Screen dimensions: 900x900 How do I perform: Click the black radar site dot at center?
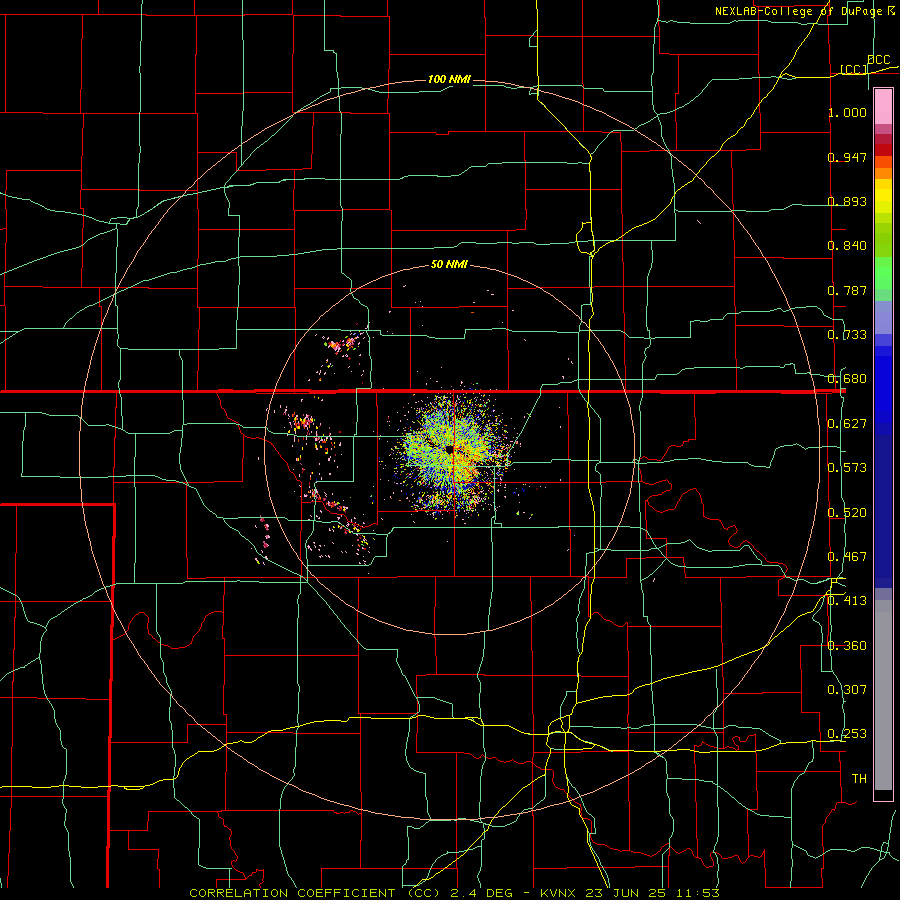click(x=449, y=449)
